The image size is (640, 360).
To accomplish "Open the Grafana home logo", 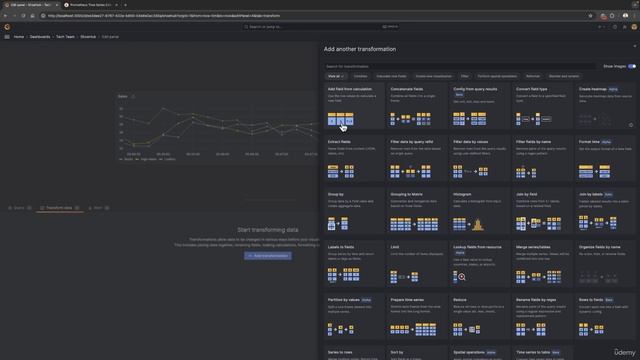I will pyautogui.click(x=7, y=27).
